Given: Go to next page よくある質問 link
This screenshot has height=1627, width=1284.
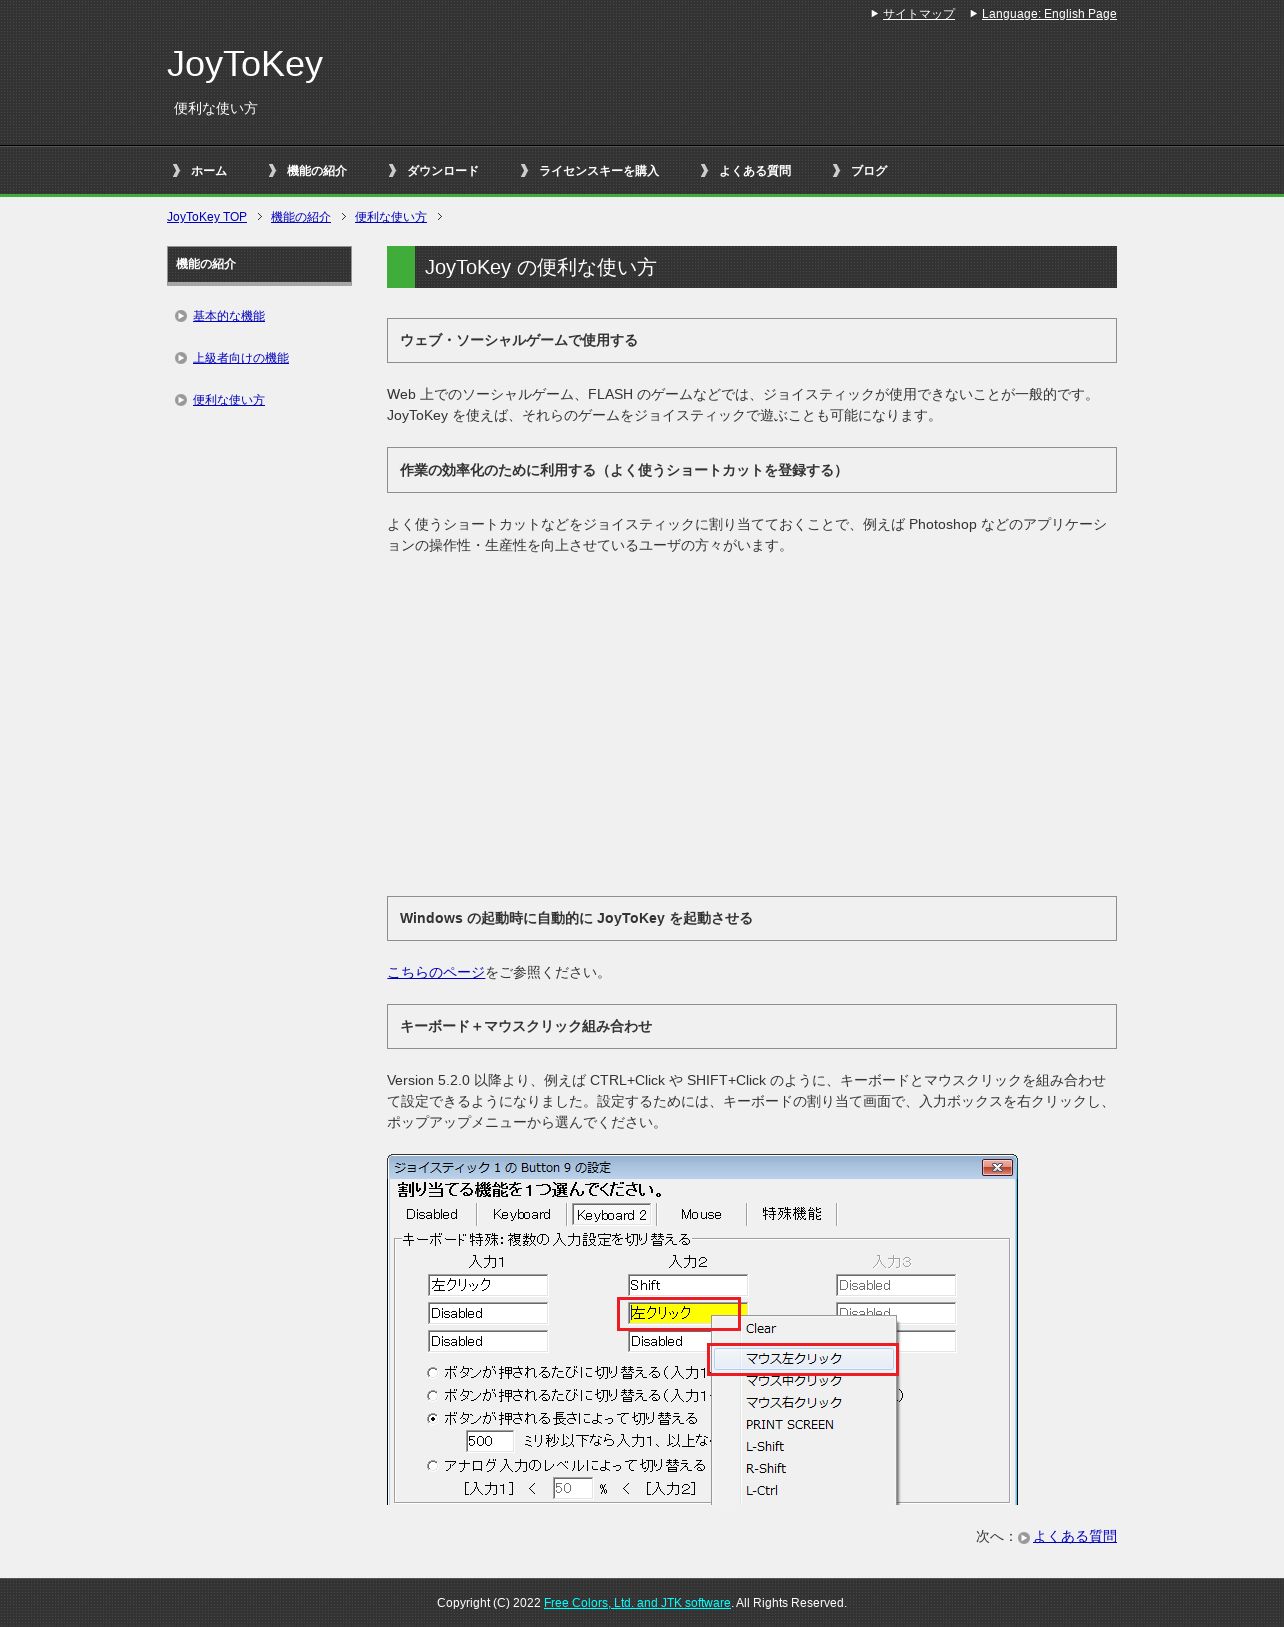Looking at the screenshot, I should 1075,1536.
